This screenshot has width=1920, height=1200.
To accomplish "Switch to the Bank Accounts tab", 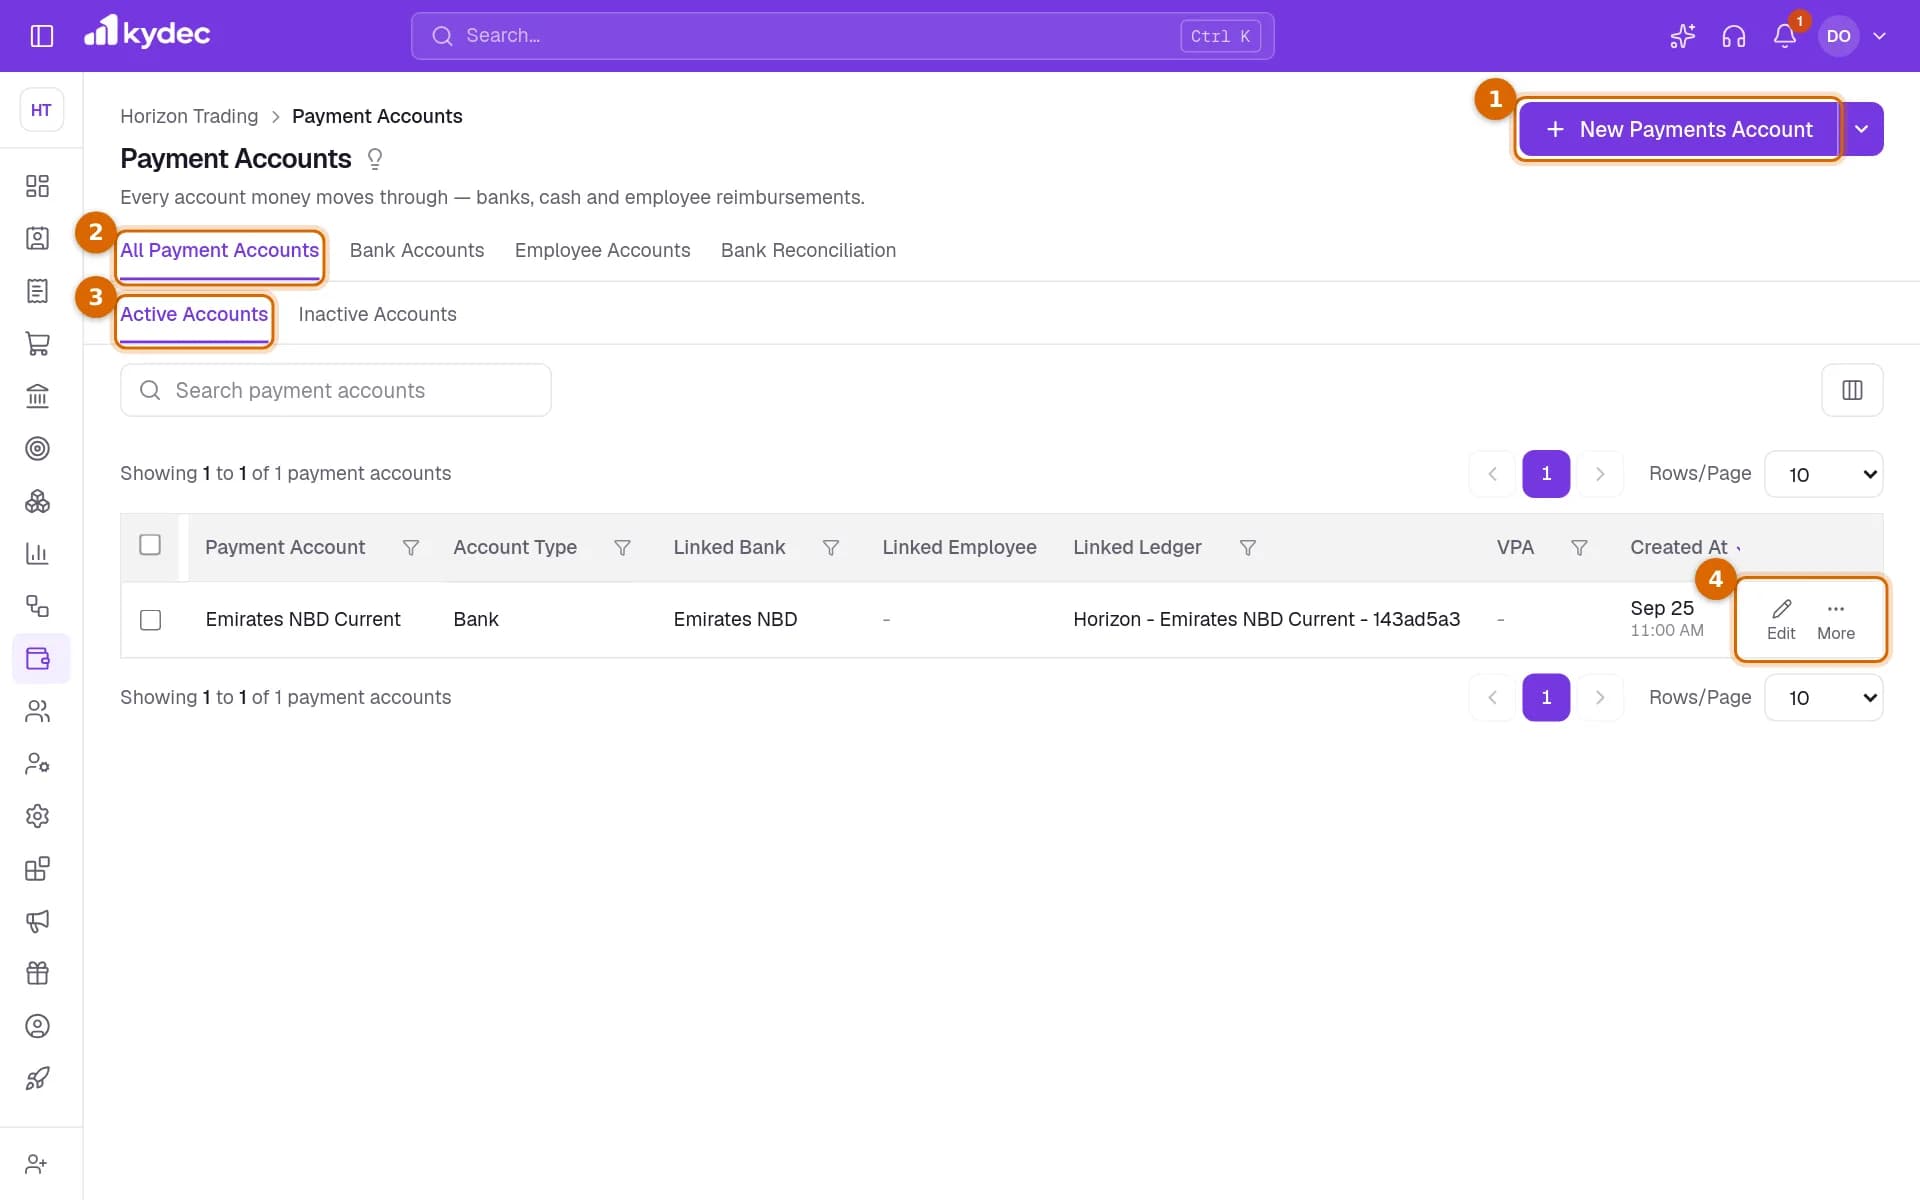I will [416, 250].
